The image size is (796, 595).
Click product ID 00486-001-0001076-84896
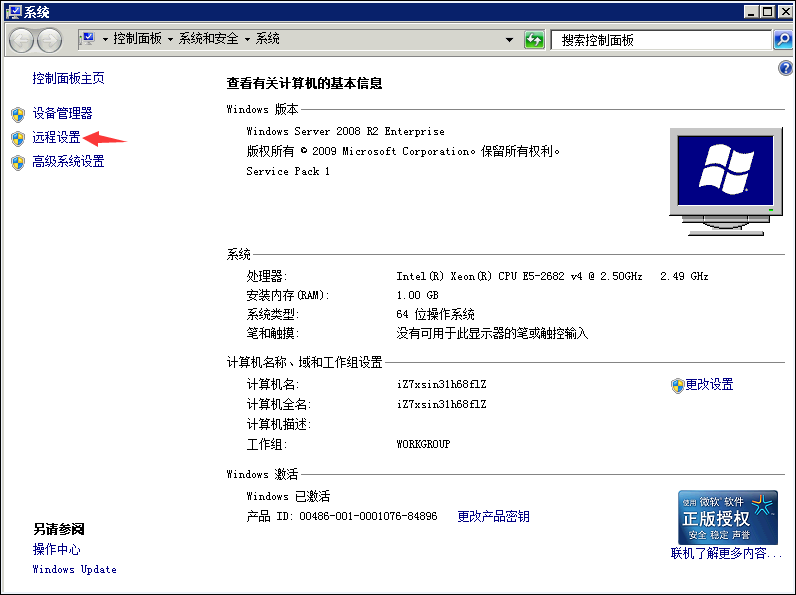(x=368, y=516)
